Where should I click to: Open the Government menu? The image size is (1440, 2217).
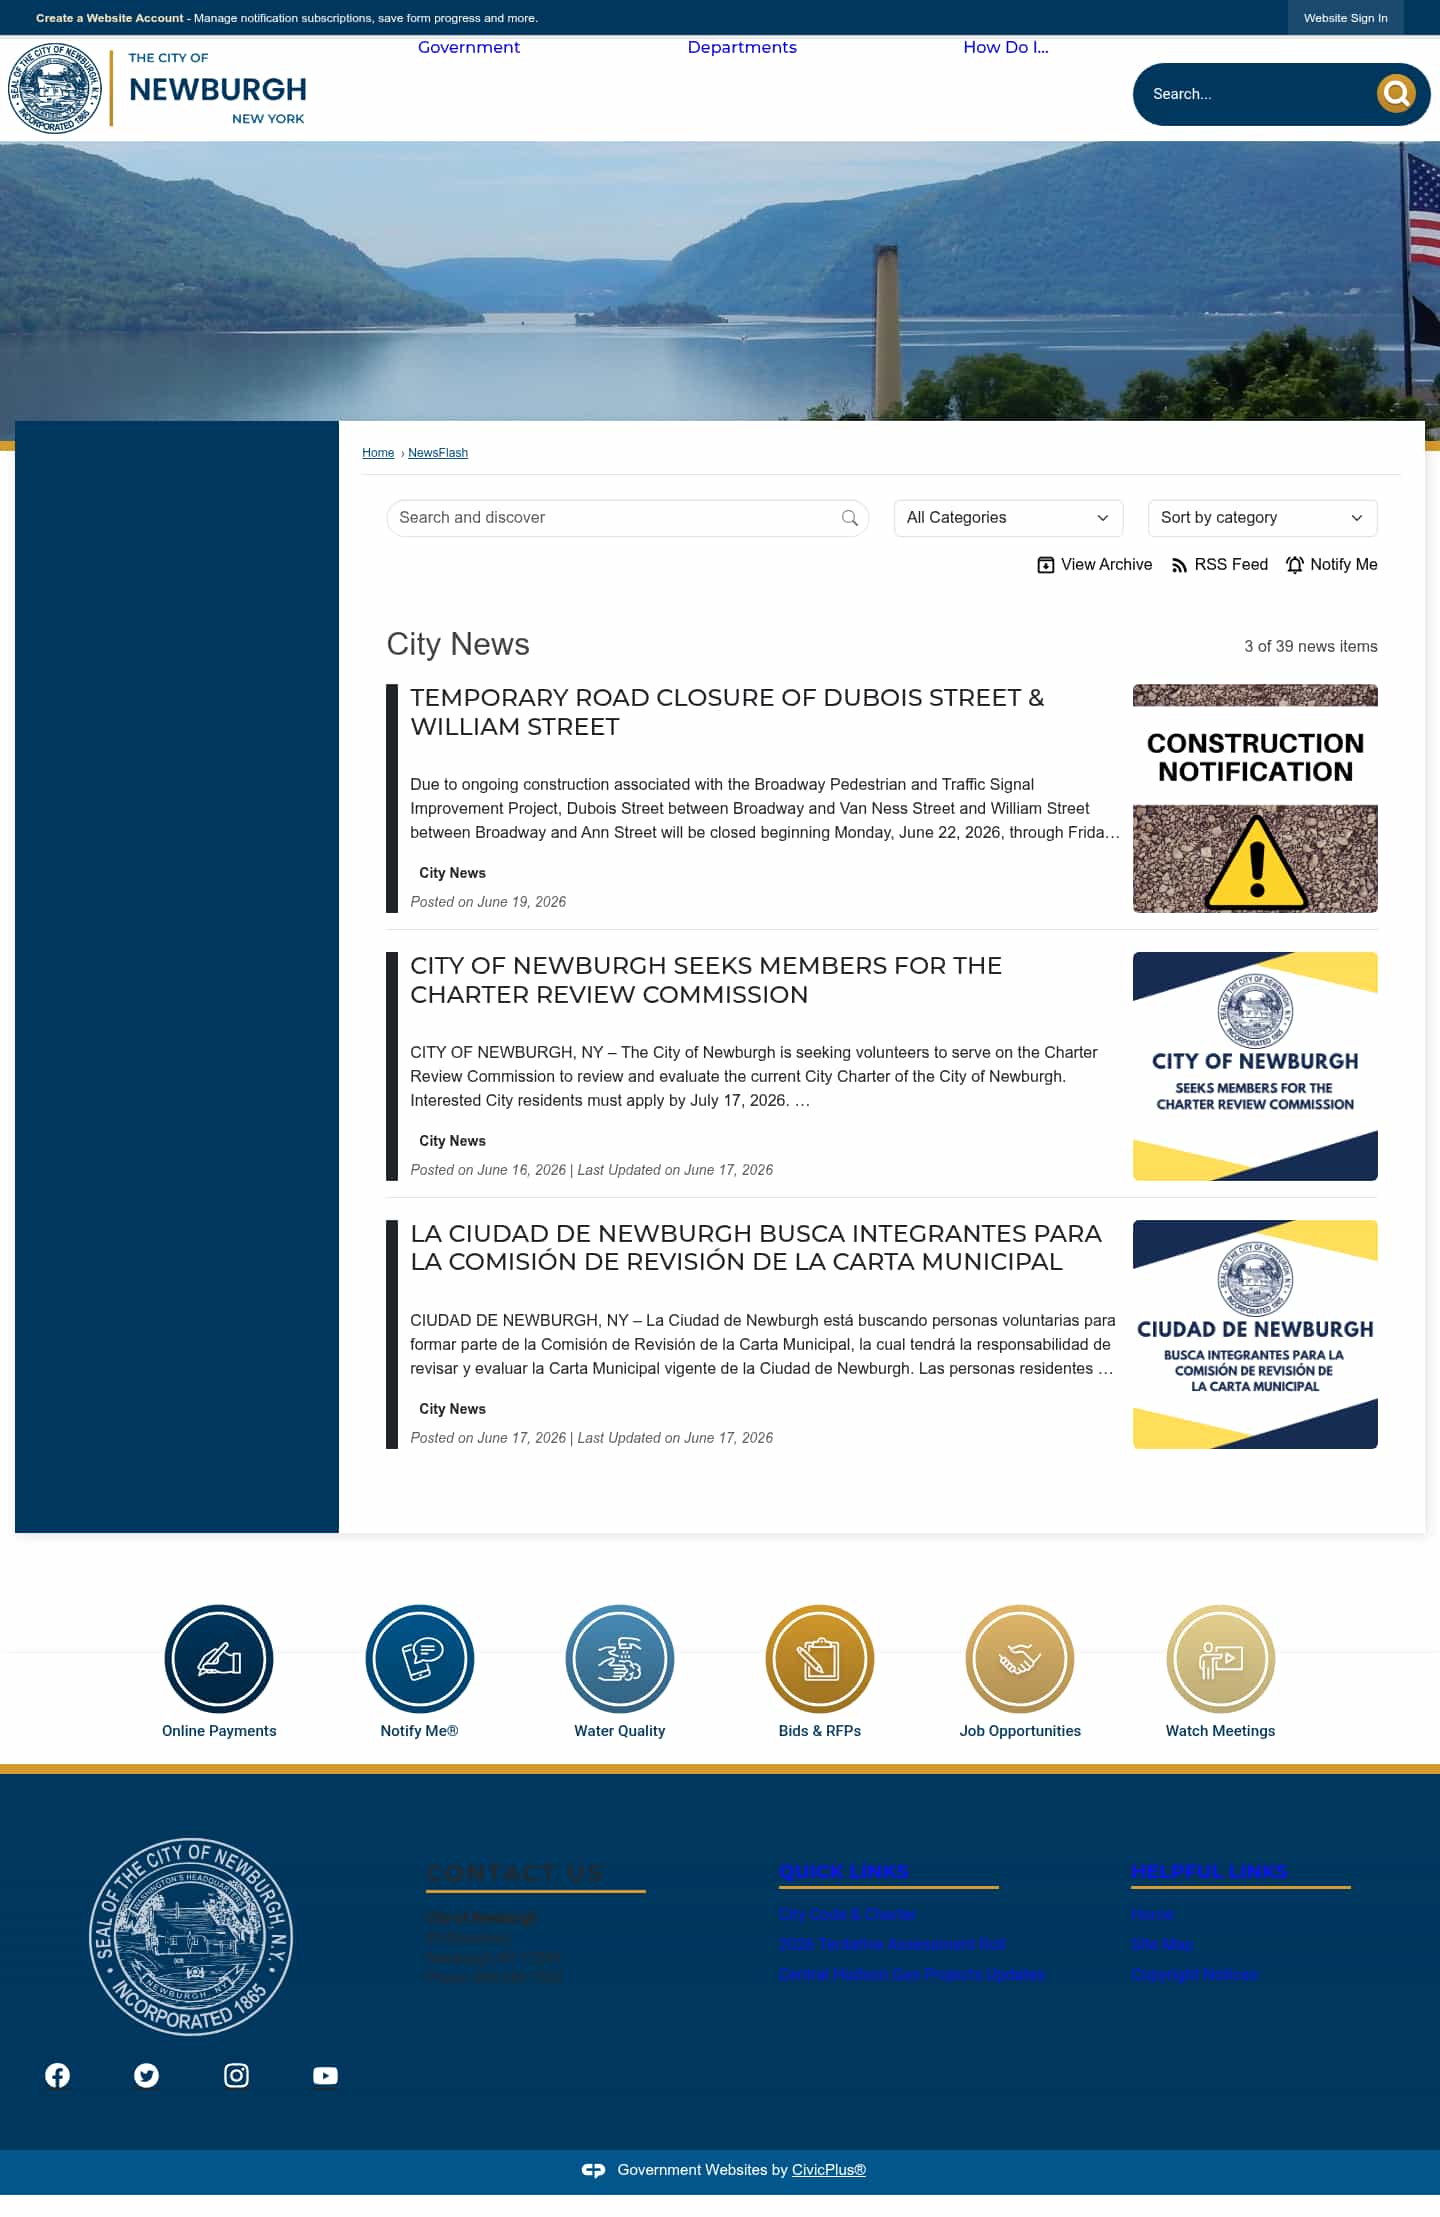click(x=469, y=47)
